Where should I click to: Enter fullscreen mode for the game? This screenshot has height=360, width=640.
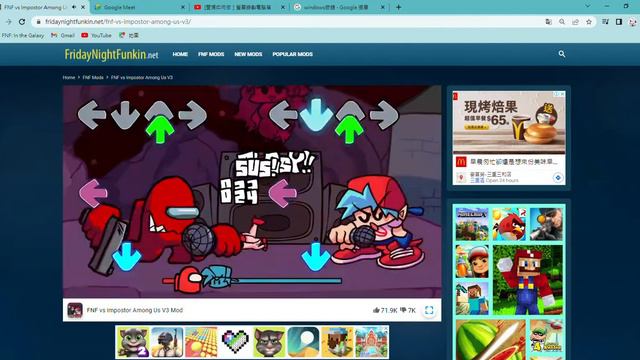(429, 310)
